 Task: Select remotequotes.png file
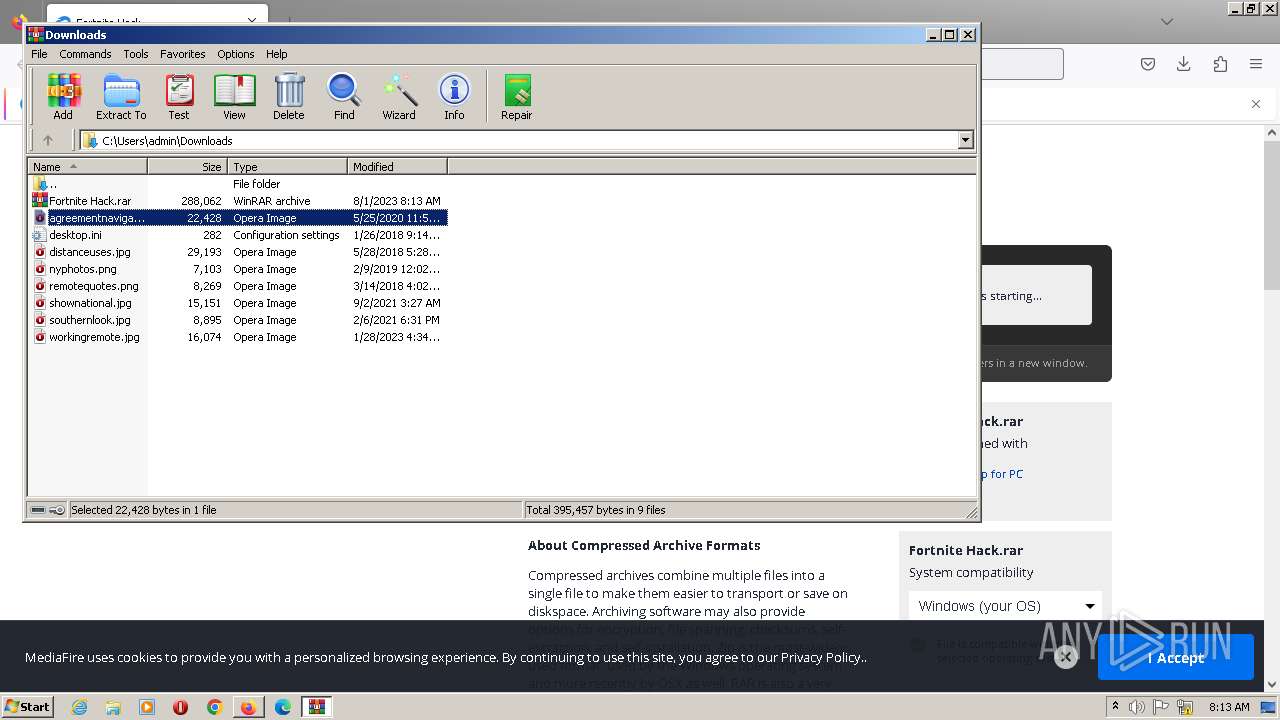pos(238,286)
